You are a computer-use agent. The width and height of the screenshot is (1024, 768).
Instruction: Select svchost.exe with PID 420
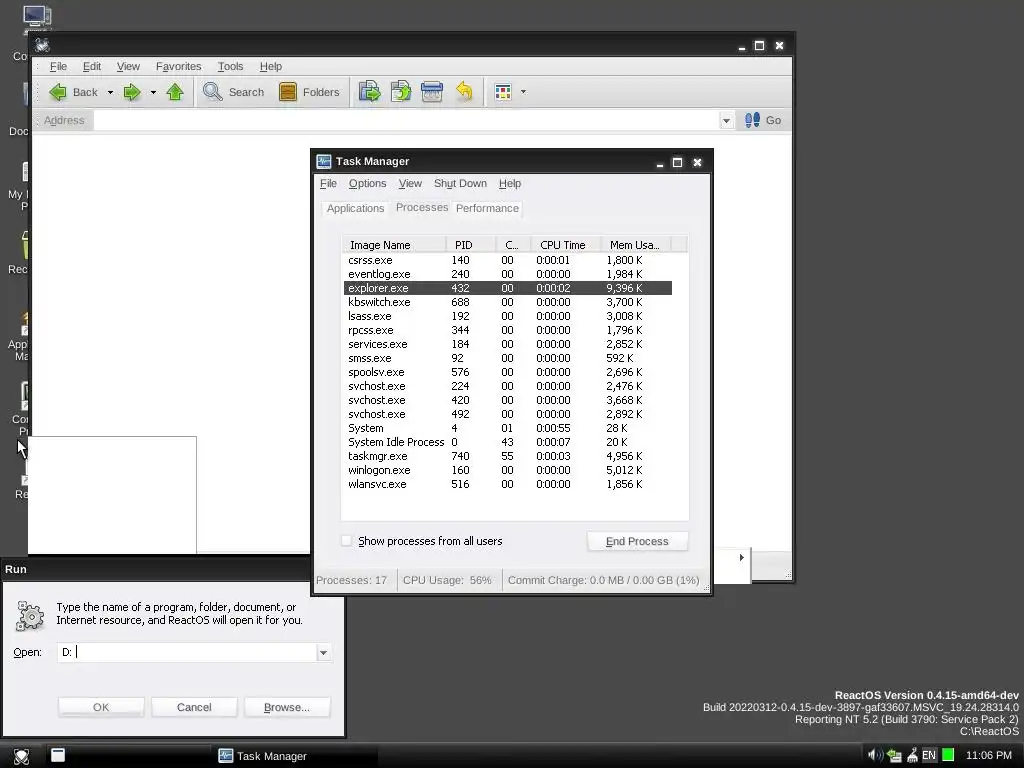pyautogui.click(x=507, y=400)
